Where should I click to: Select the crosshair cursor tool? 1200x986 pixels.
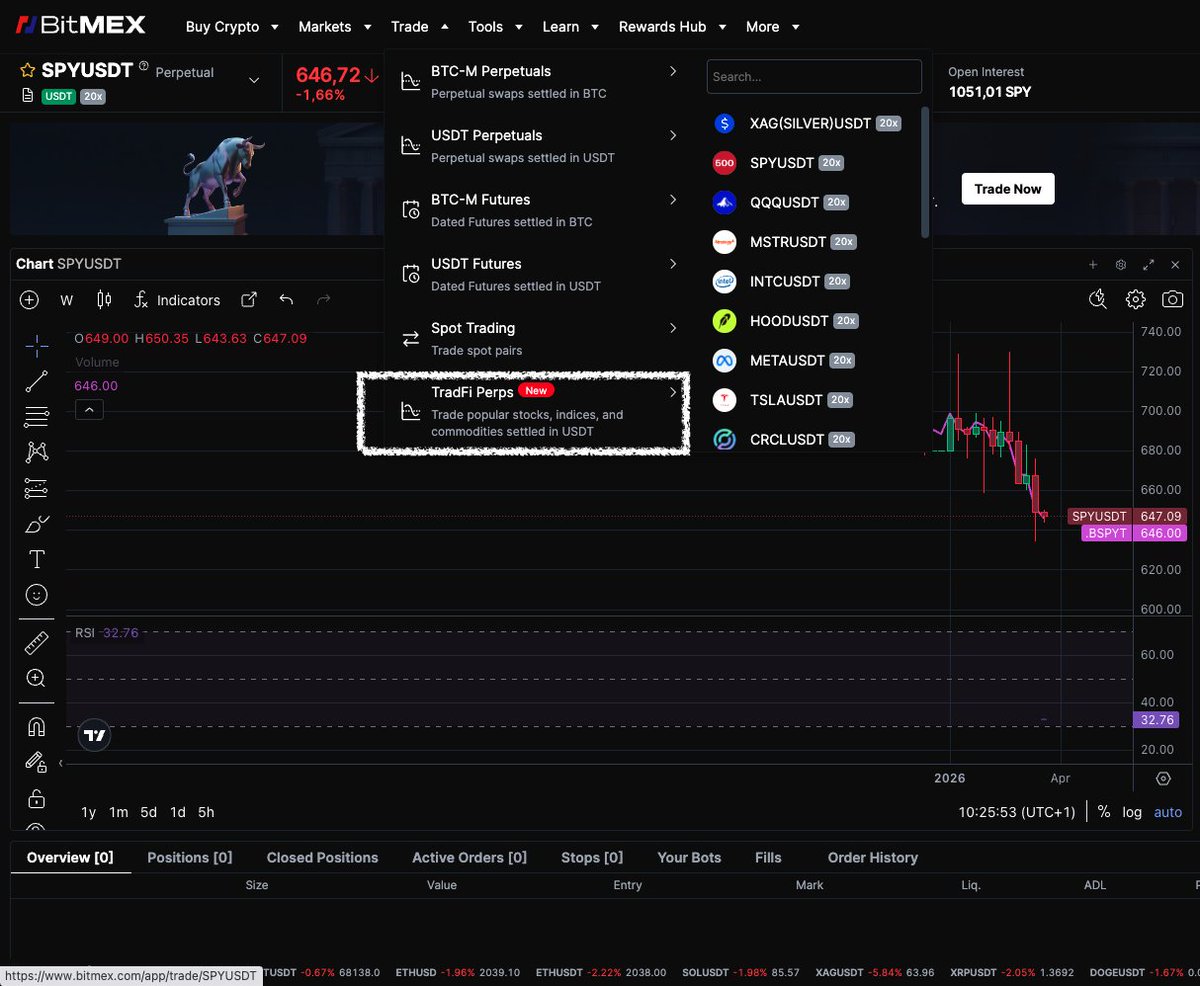click(x=37, y=346)
